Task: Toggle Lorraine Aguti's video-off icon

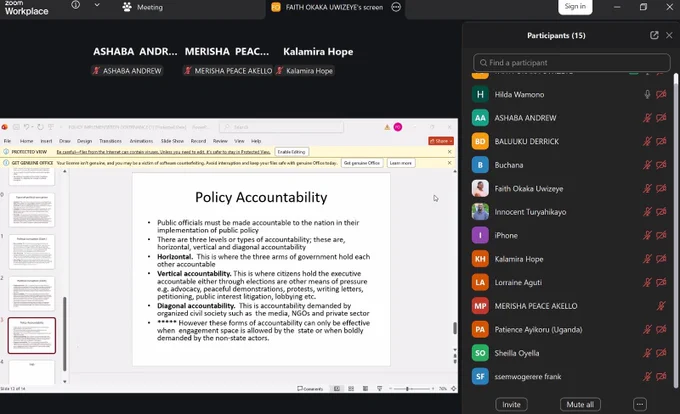Action: pos(661,282)
